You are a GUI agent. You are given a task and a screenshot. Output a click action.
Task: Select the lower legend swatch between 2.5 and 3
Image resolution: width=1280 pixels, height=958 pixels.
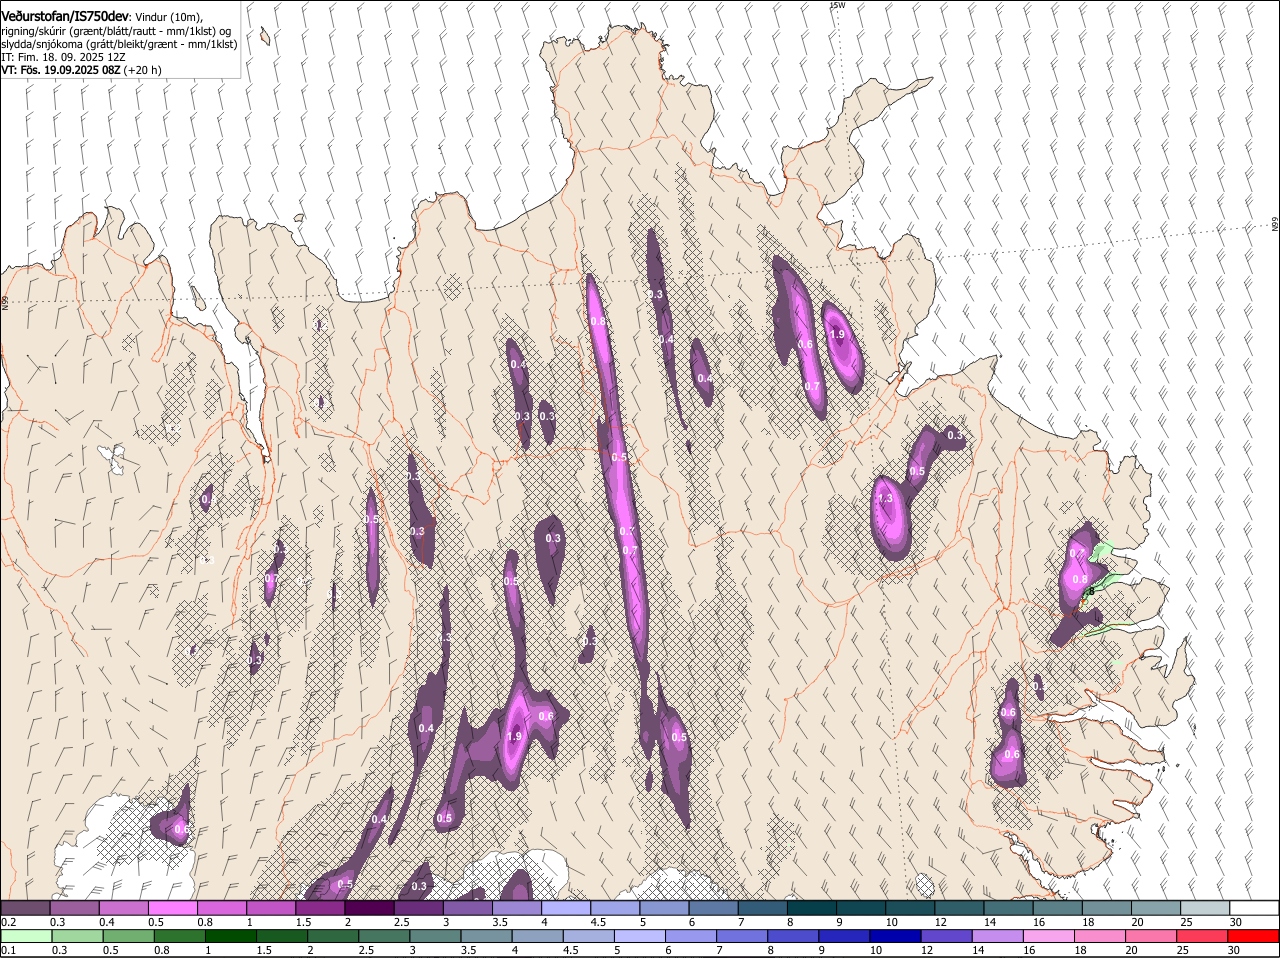pos(384,936)
